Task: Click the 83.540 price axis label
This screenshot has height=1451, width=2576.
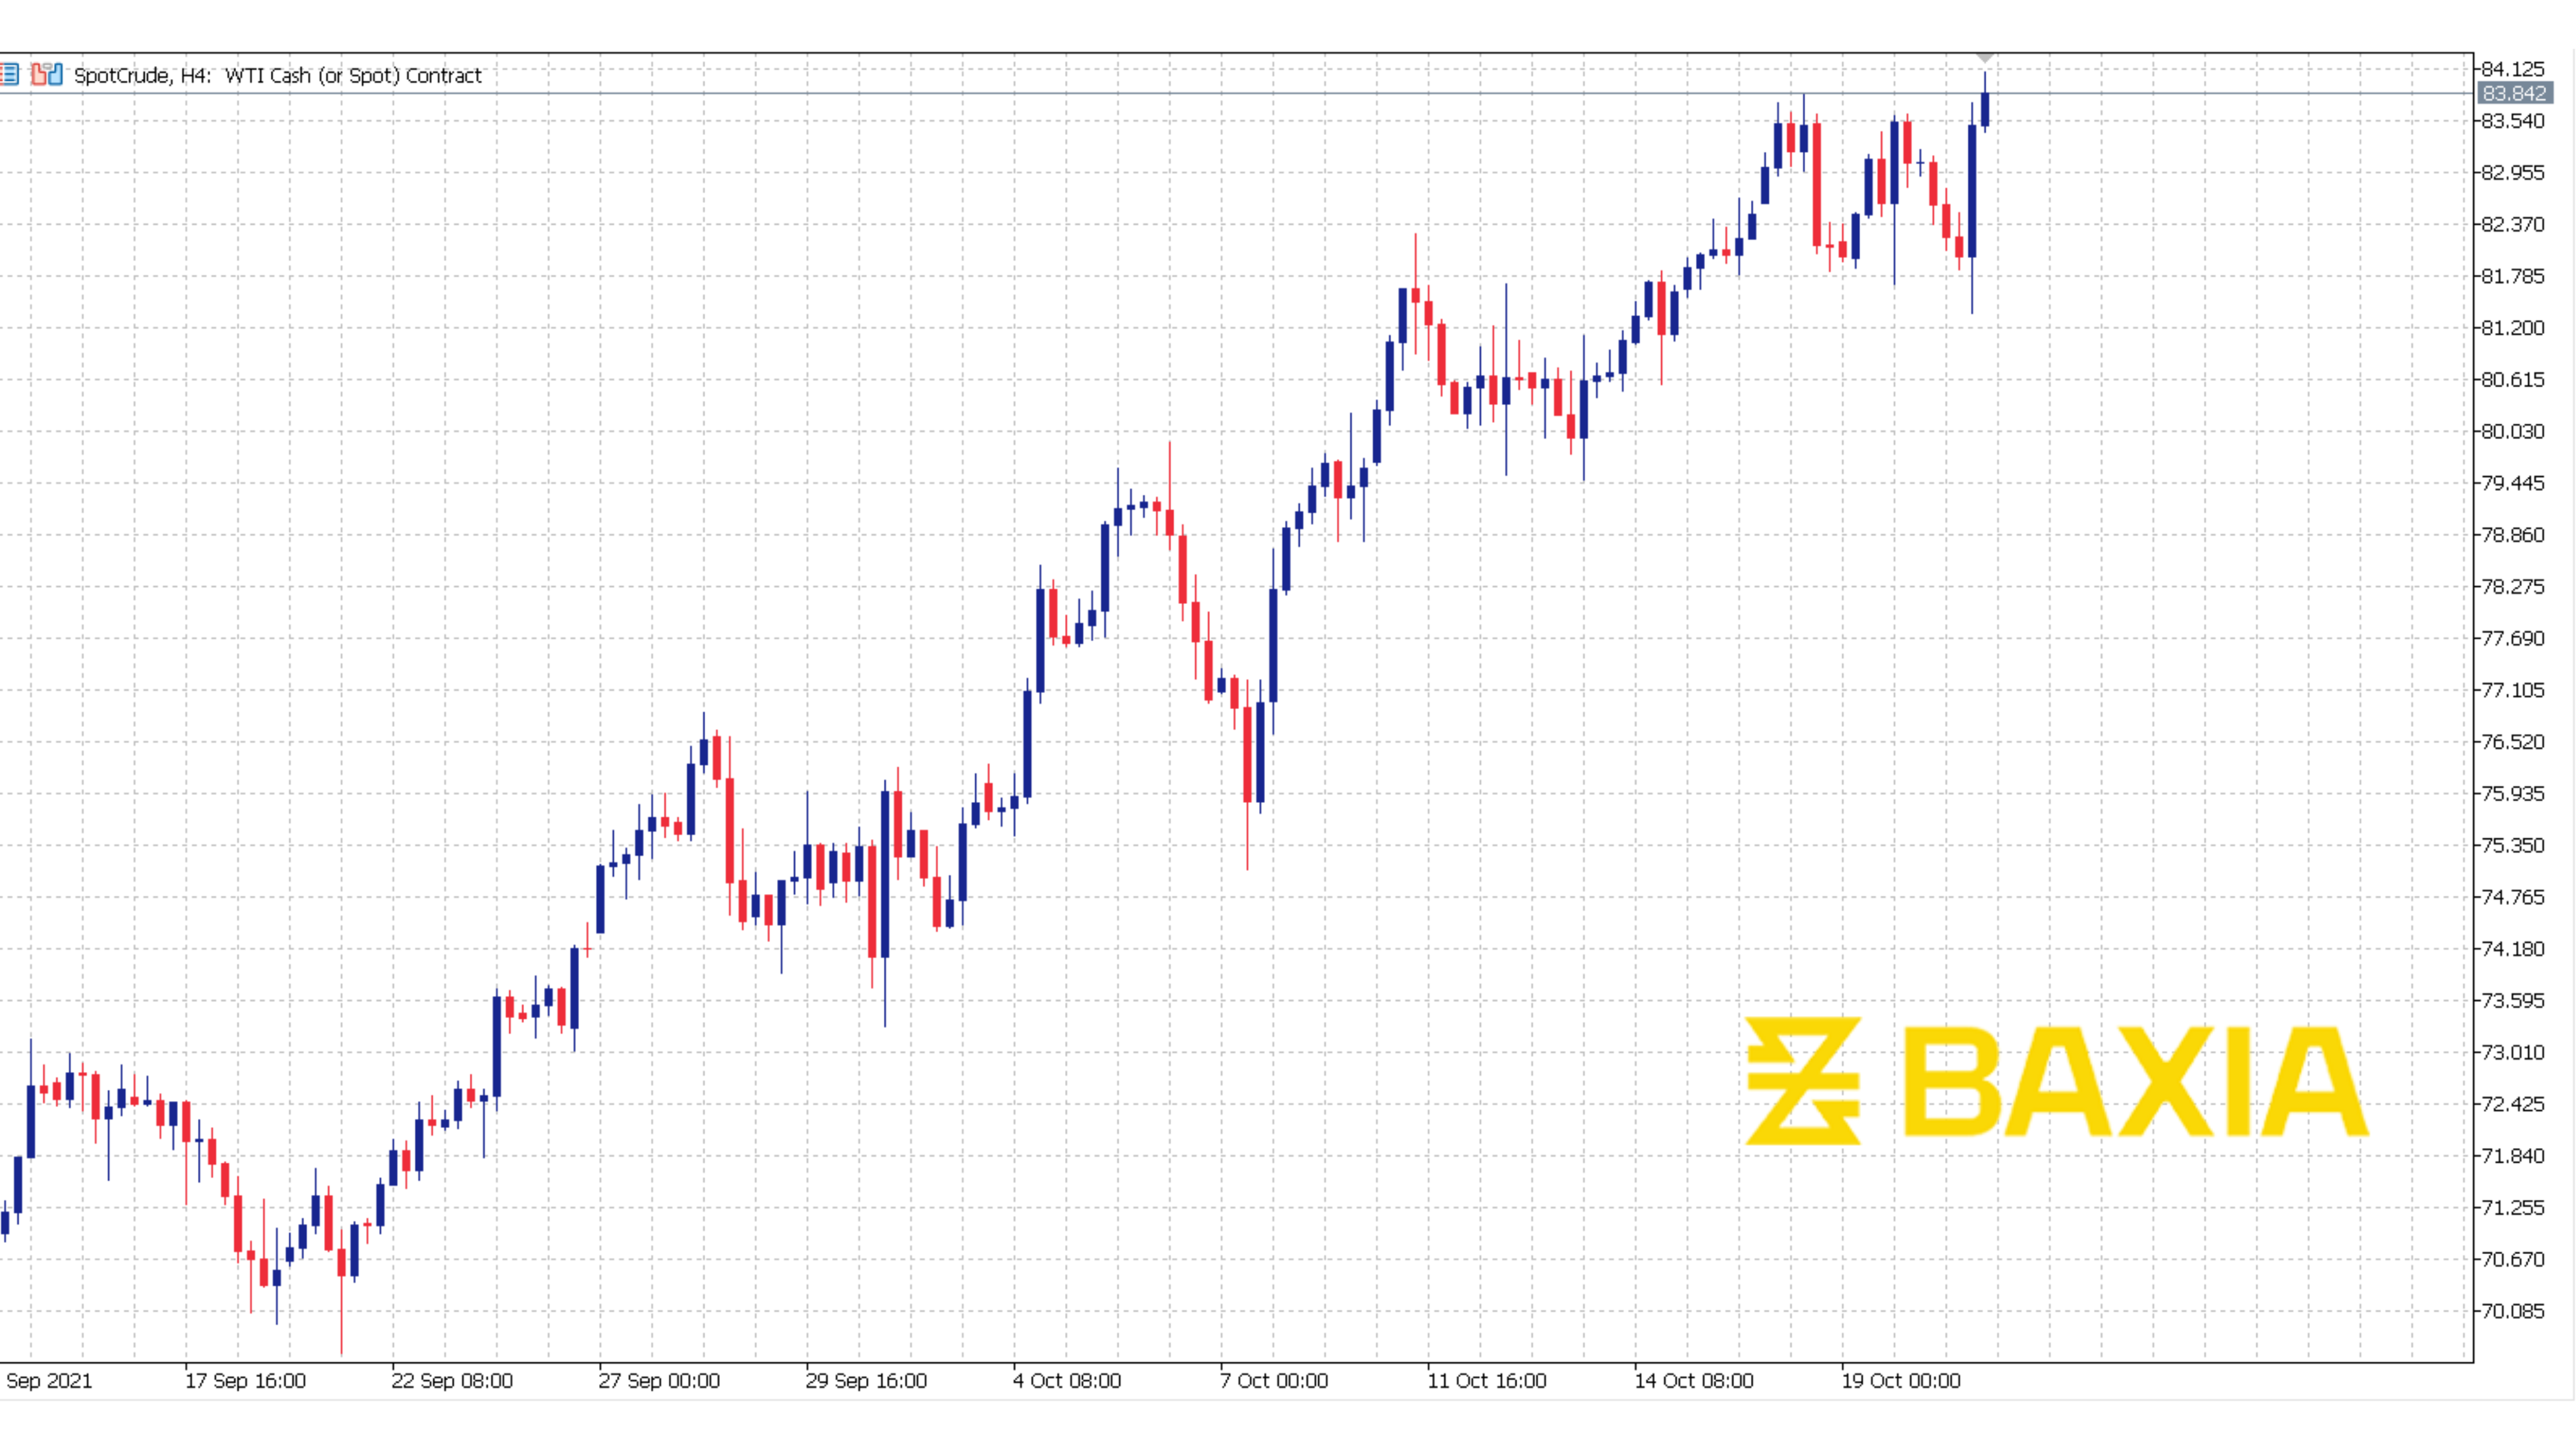Action: [2513, 120]
